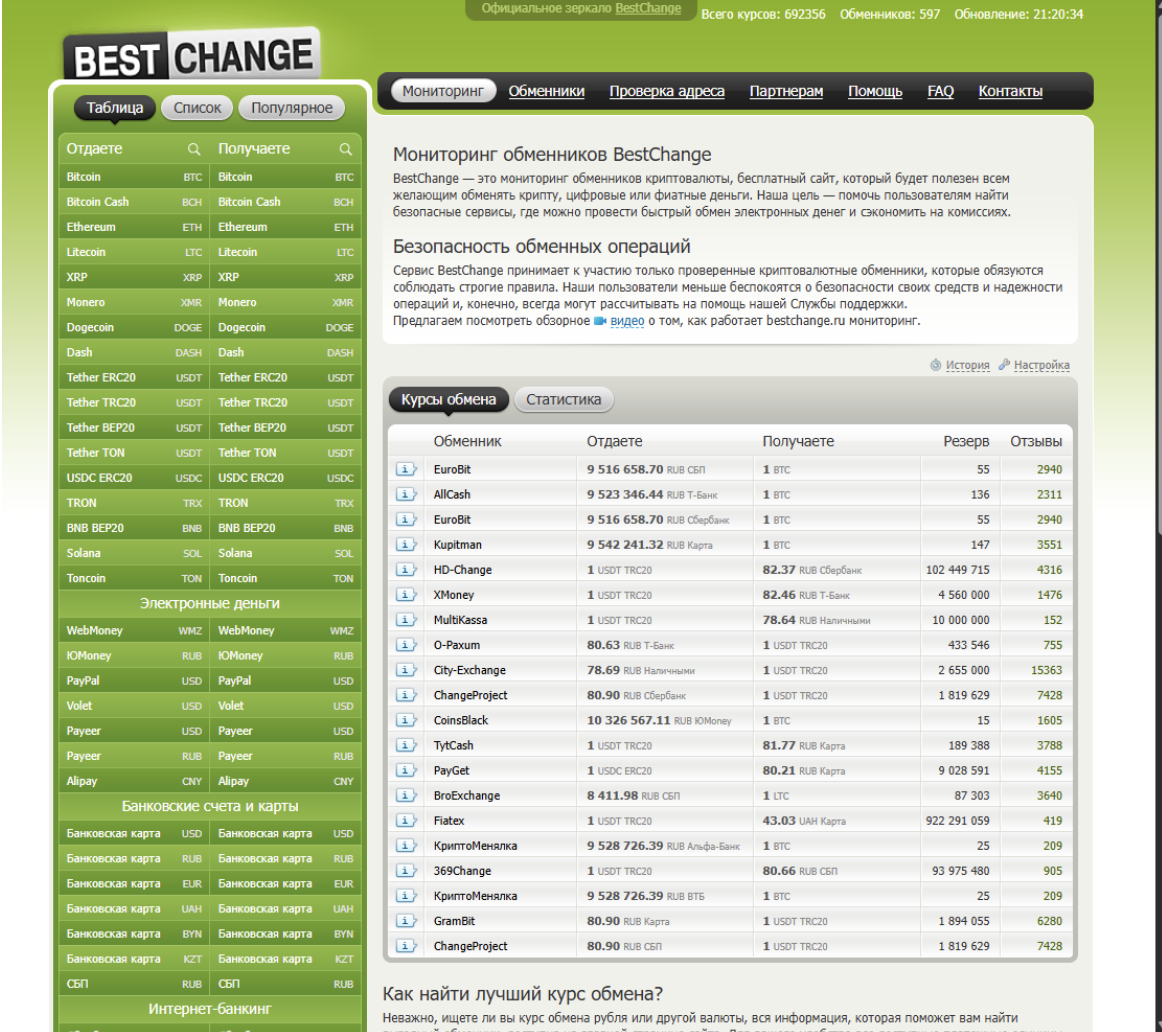Select СБП RUB in Отдаете column

(133, 984)
